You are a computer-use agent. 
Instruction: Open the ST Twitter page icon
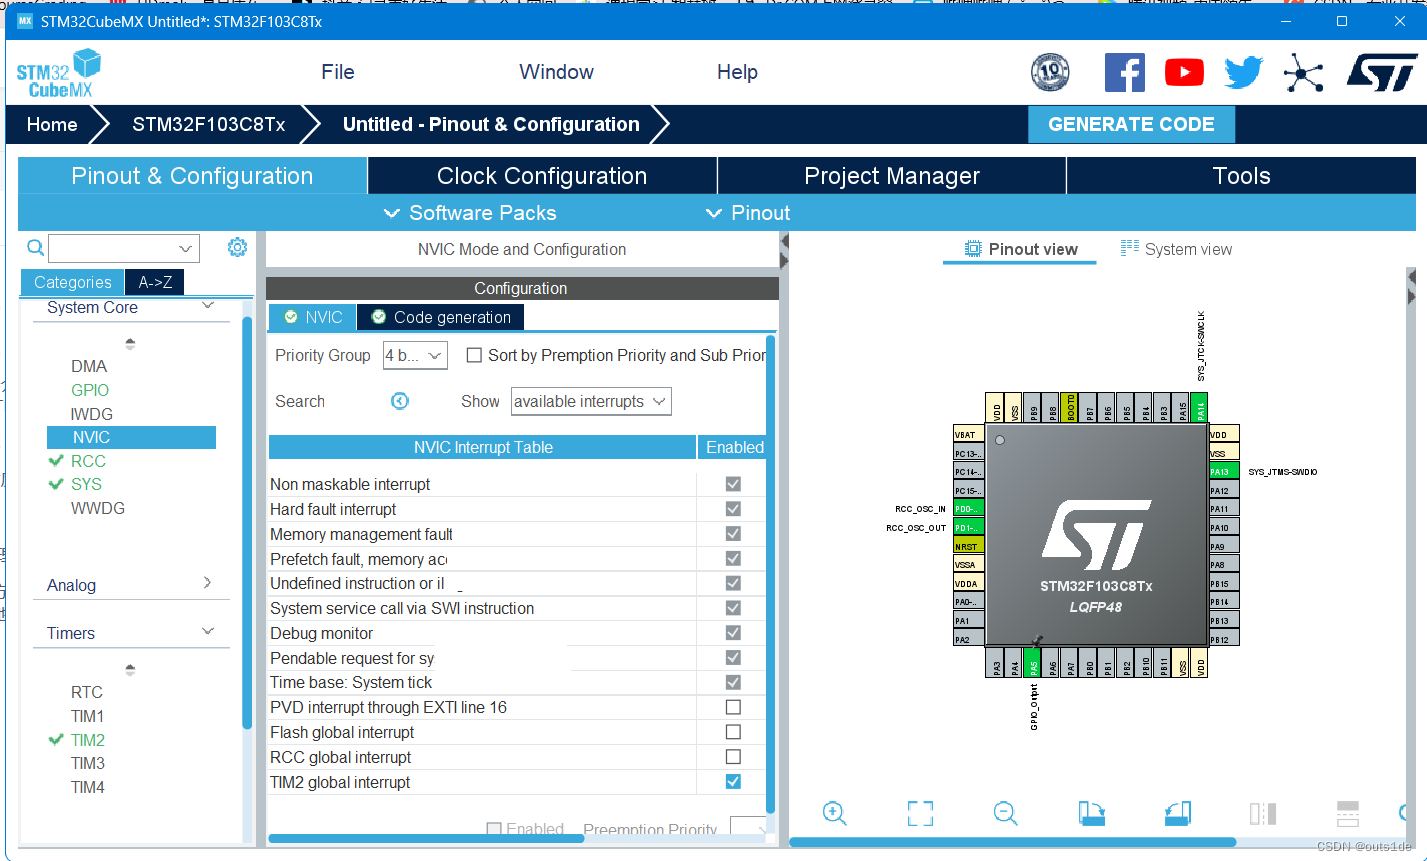click(1244, 72)
